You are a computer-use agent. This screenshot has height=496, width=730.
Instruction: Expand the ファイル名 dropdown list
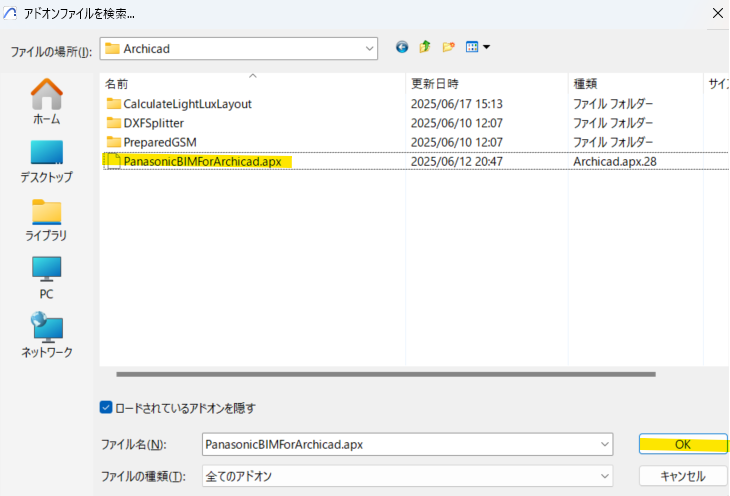coord(604,444)
